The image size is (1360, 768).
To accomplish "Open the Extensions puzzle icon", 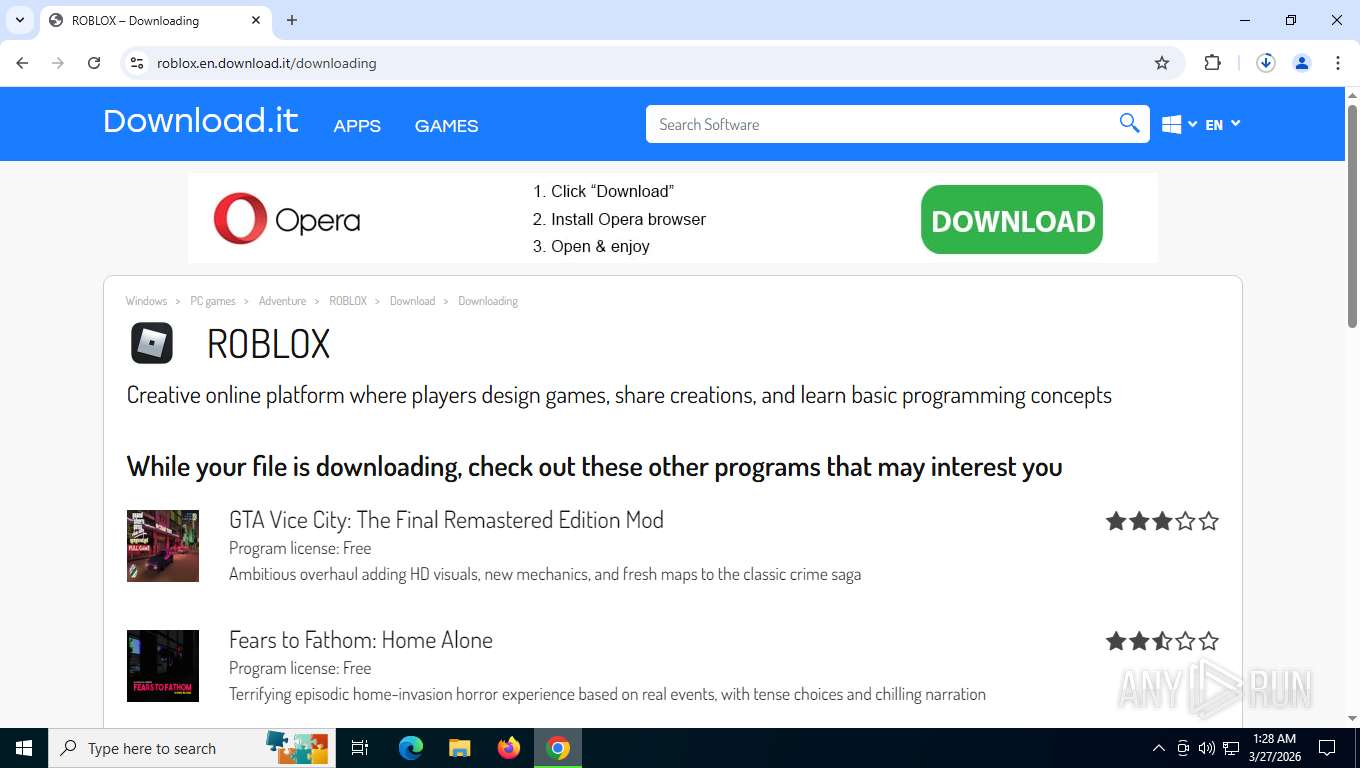I will click(x=1213, y=63).
